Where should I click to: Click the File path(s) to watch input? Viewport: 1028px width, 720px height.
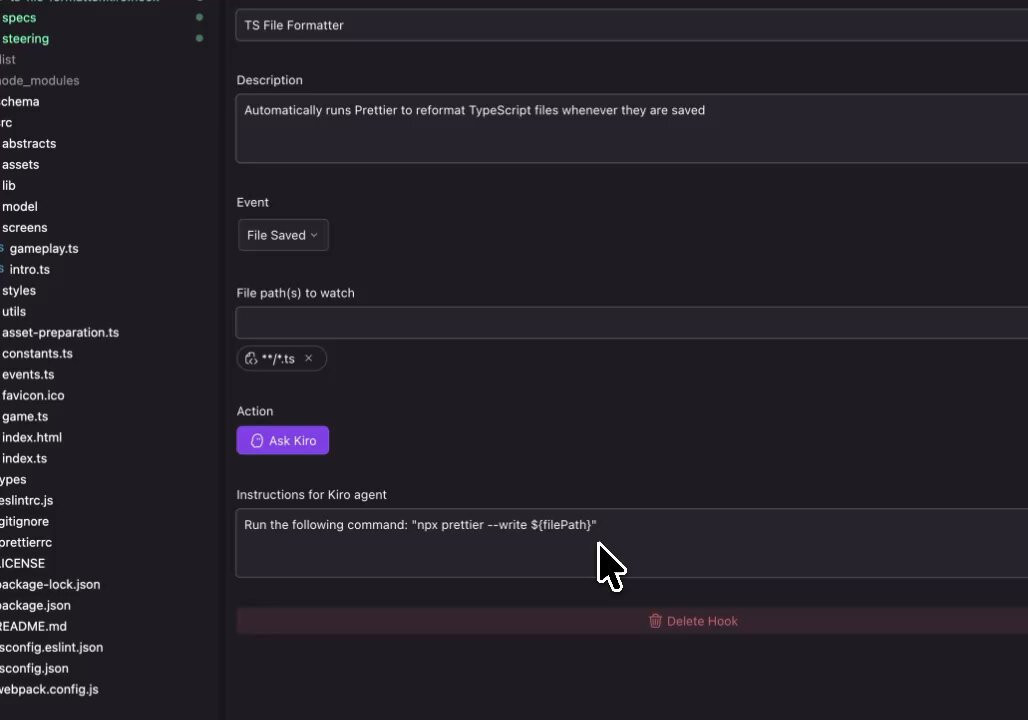[631, 322]
